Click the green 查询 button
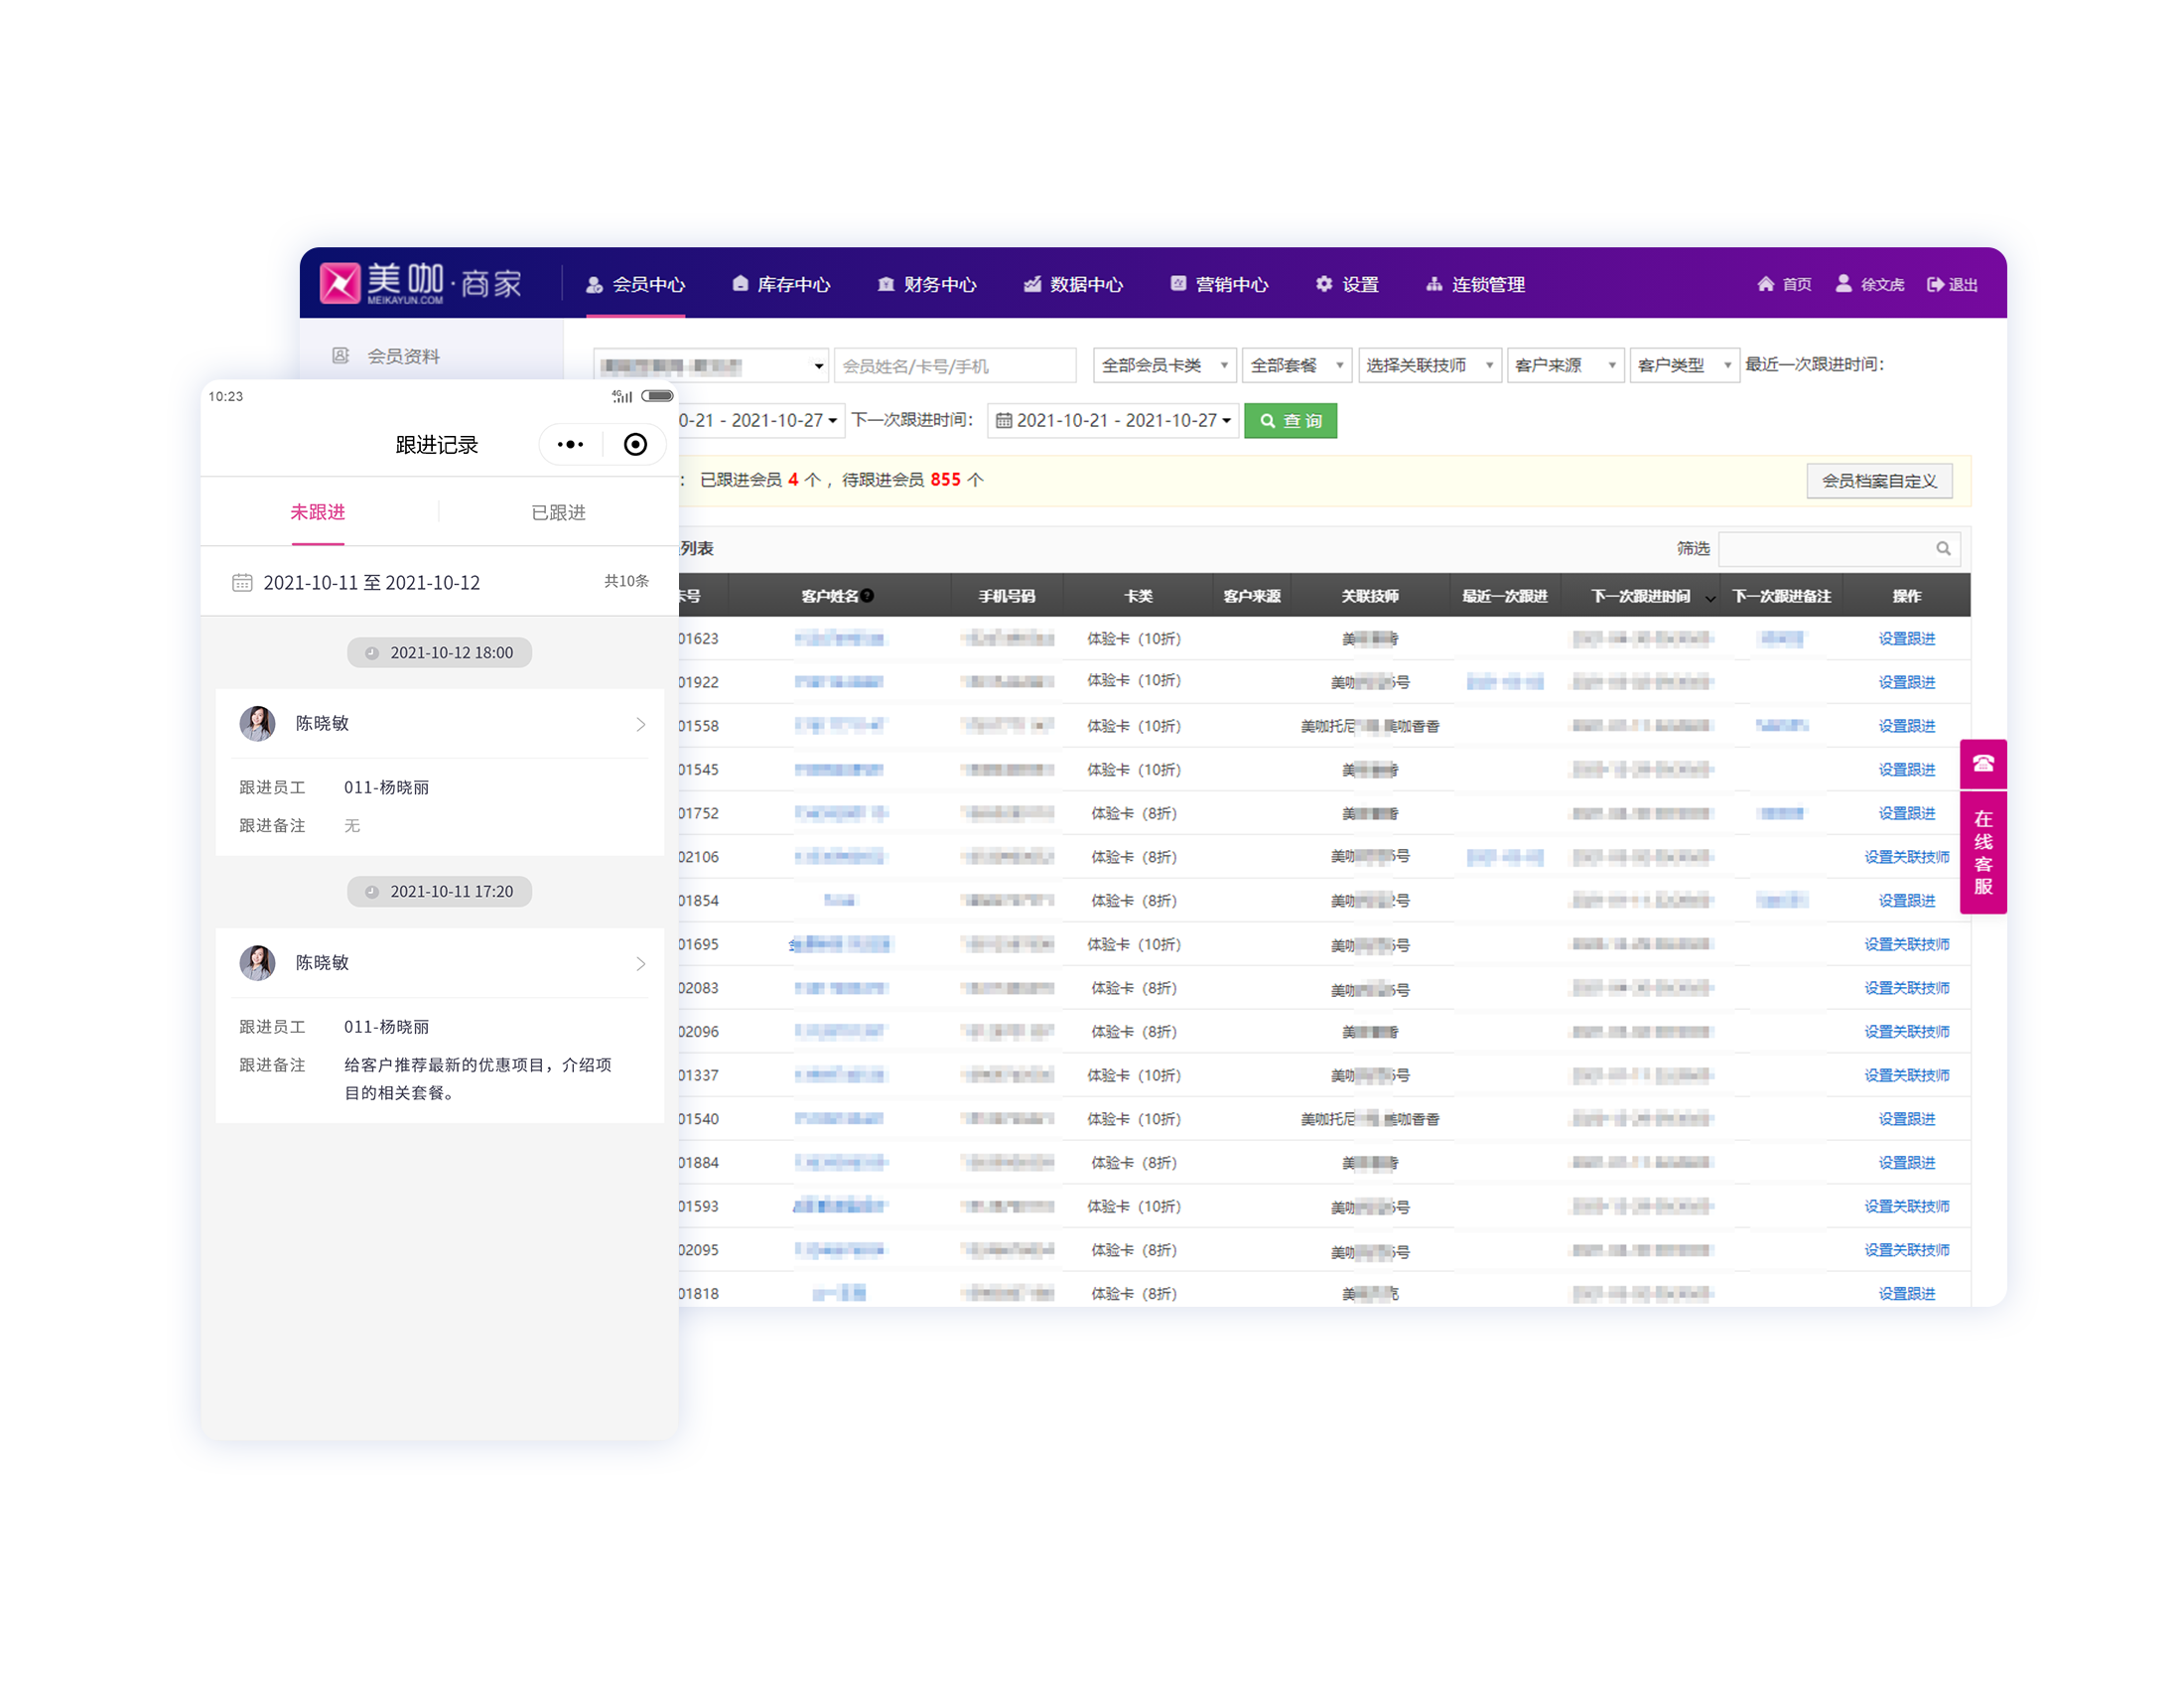Viewport: 2184px width, 1701px height. pos(1290,421)
